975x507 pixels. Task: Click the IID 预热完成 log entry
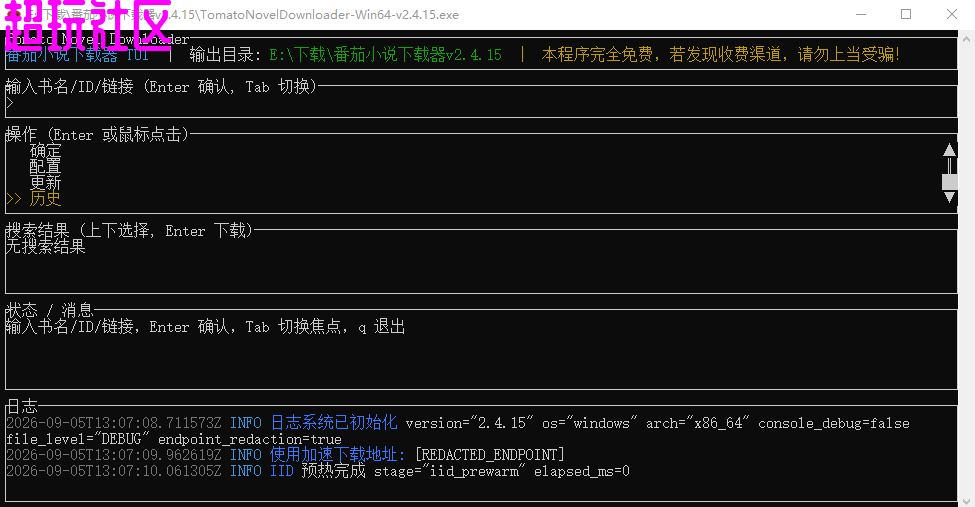pyautogui.click(x=318, y=471)
